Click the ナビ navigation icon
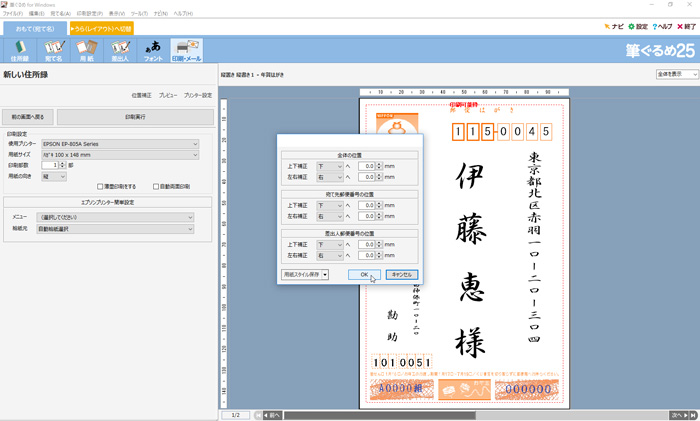Image resolution: width=700 pixels, height=421 pixels. pos(612,27)
